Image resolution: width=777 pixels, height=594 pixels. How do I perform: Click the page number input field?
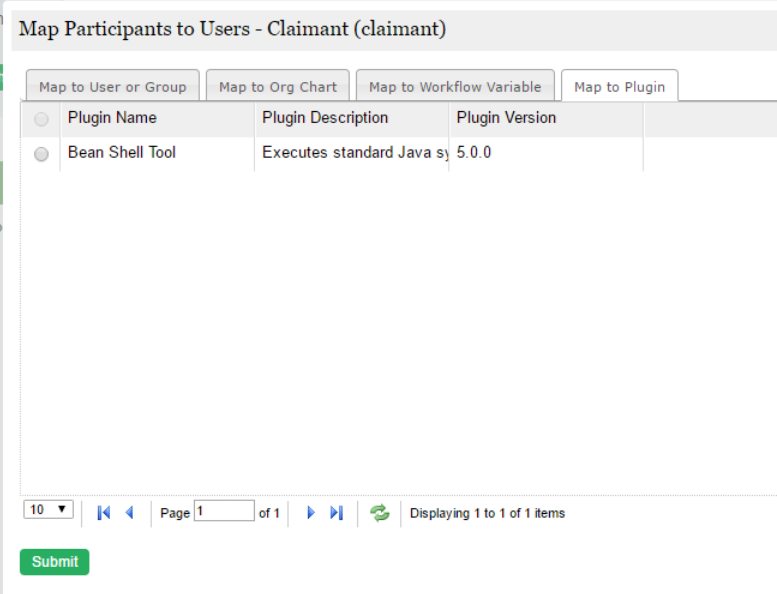(x=224, y=511)
